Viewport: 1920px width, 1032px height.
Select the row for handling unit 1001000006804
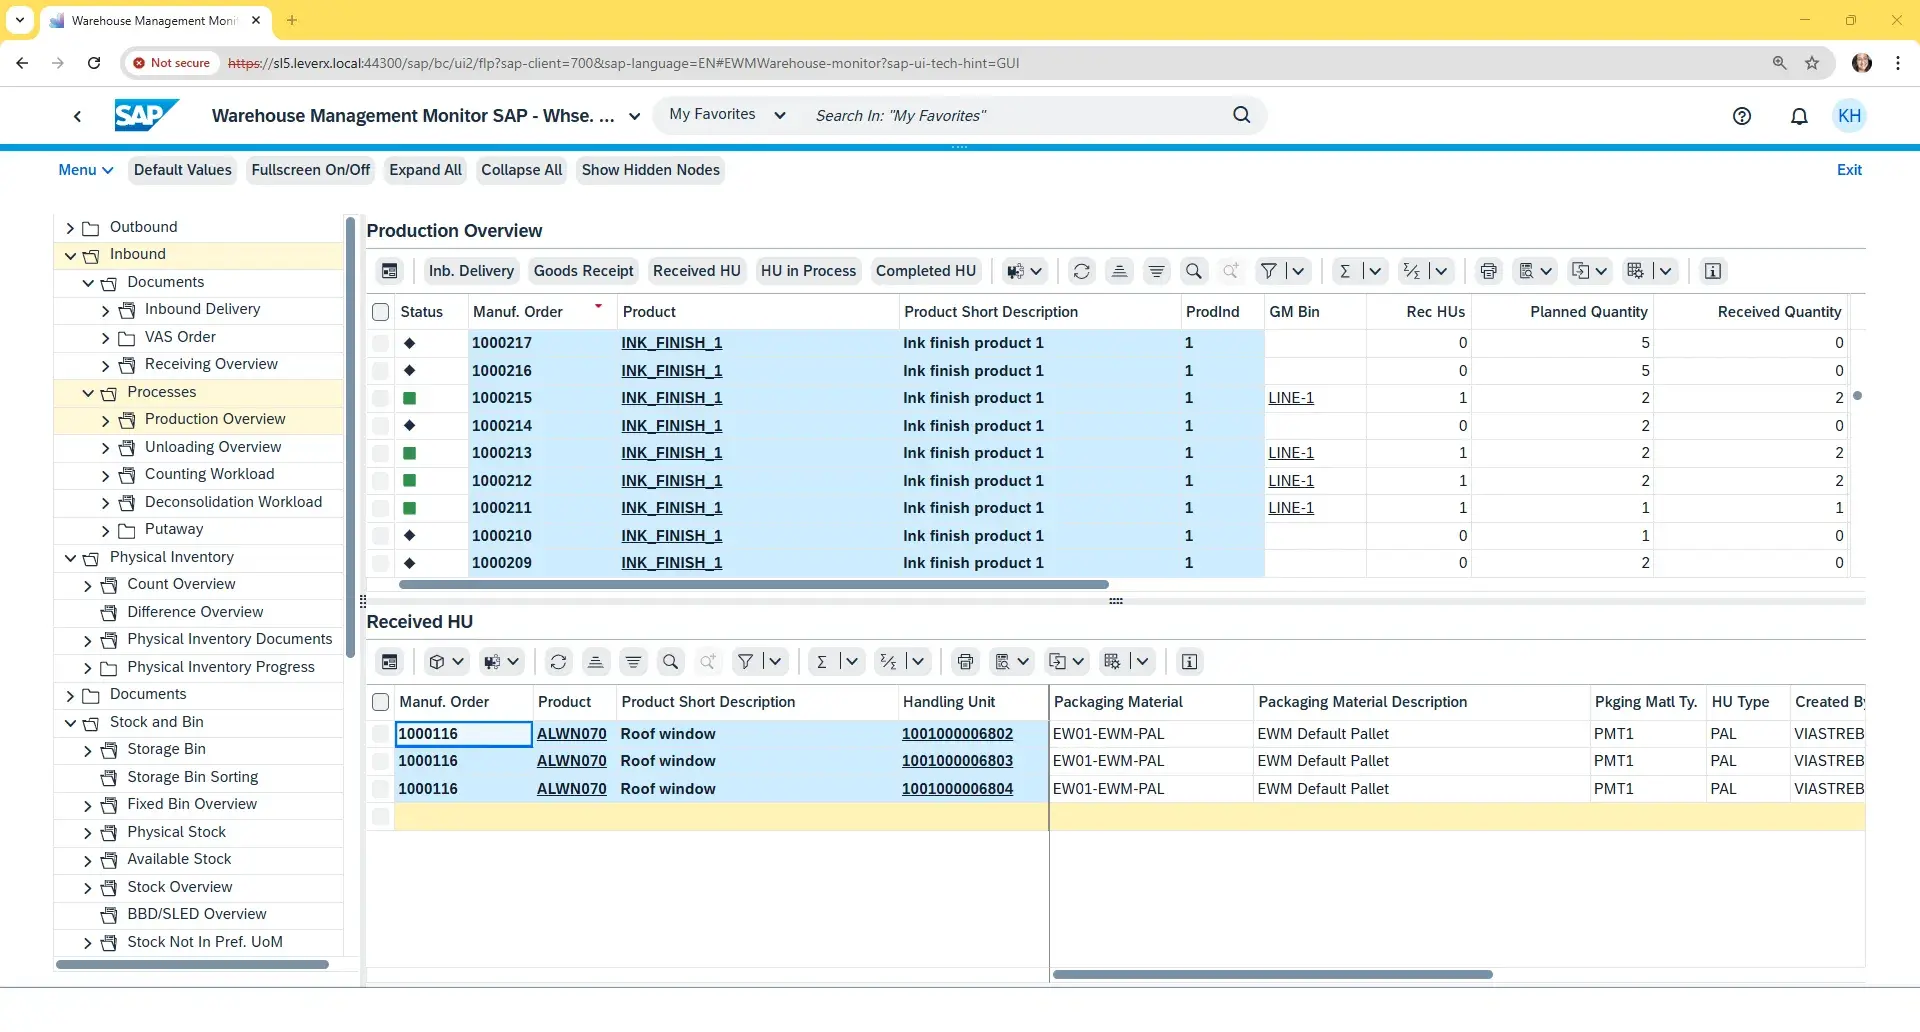click(380, 789)
